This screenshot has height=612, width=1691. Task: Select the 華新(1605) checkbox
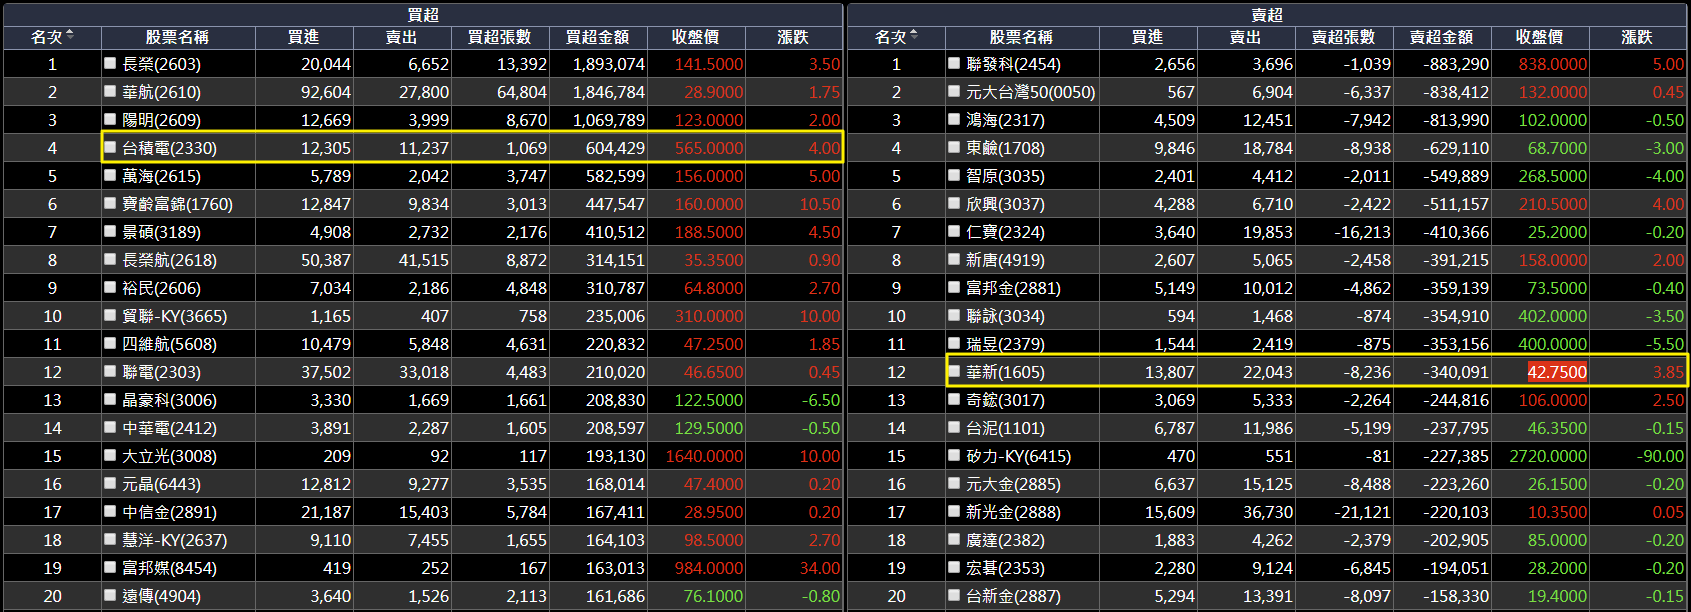pyautogui.click(x=954, y=371)
